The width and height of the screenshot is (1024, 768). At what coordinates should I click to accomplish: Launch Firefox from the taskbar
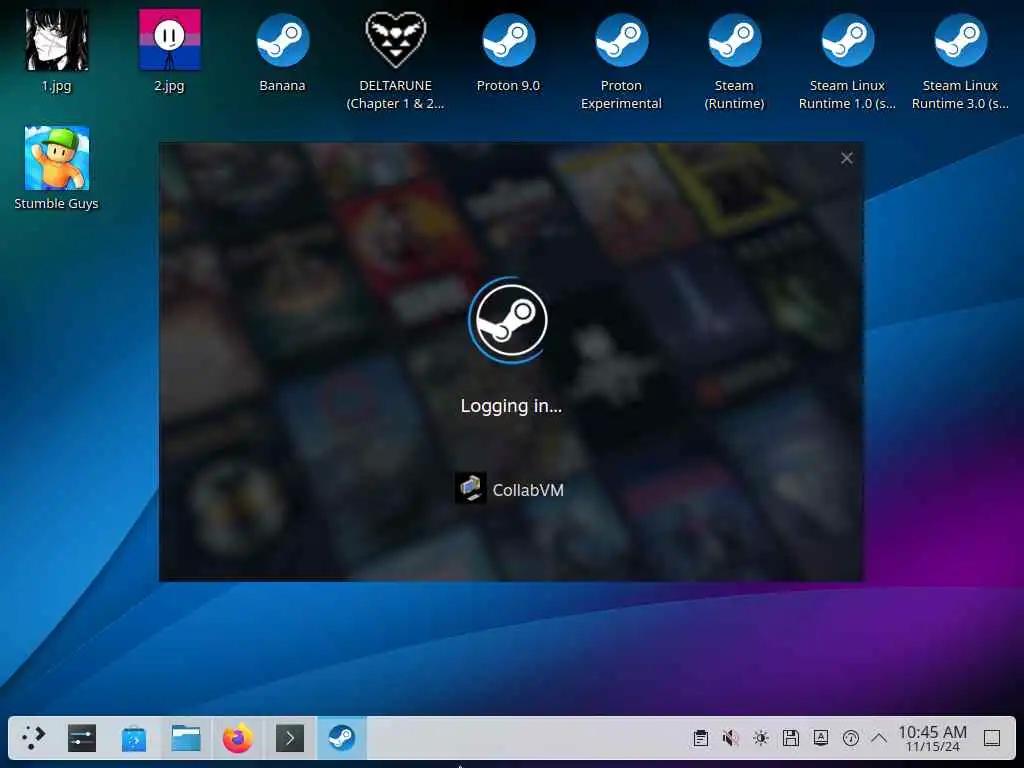click(238, 738)
